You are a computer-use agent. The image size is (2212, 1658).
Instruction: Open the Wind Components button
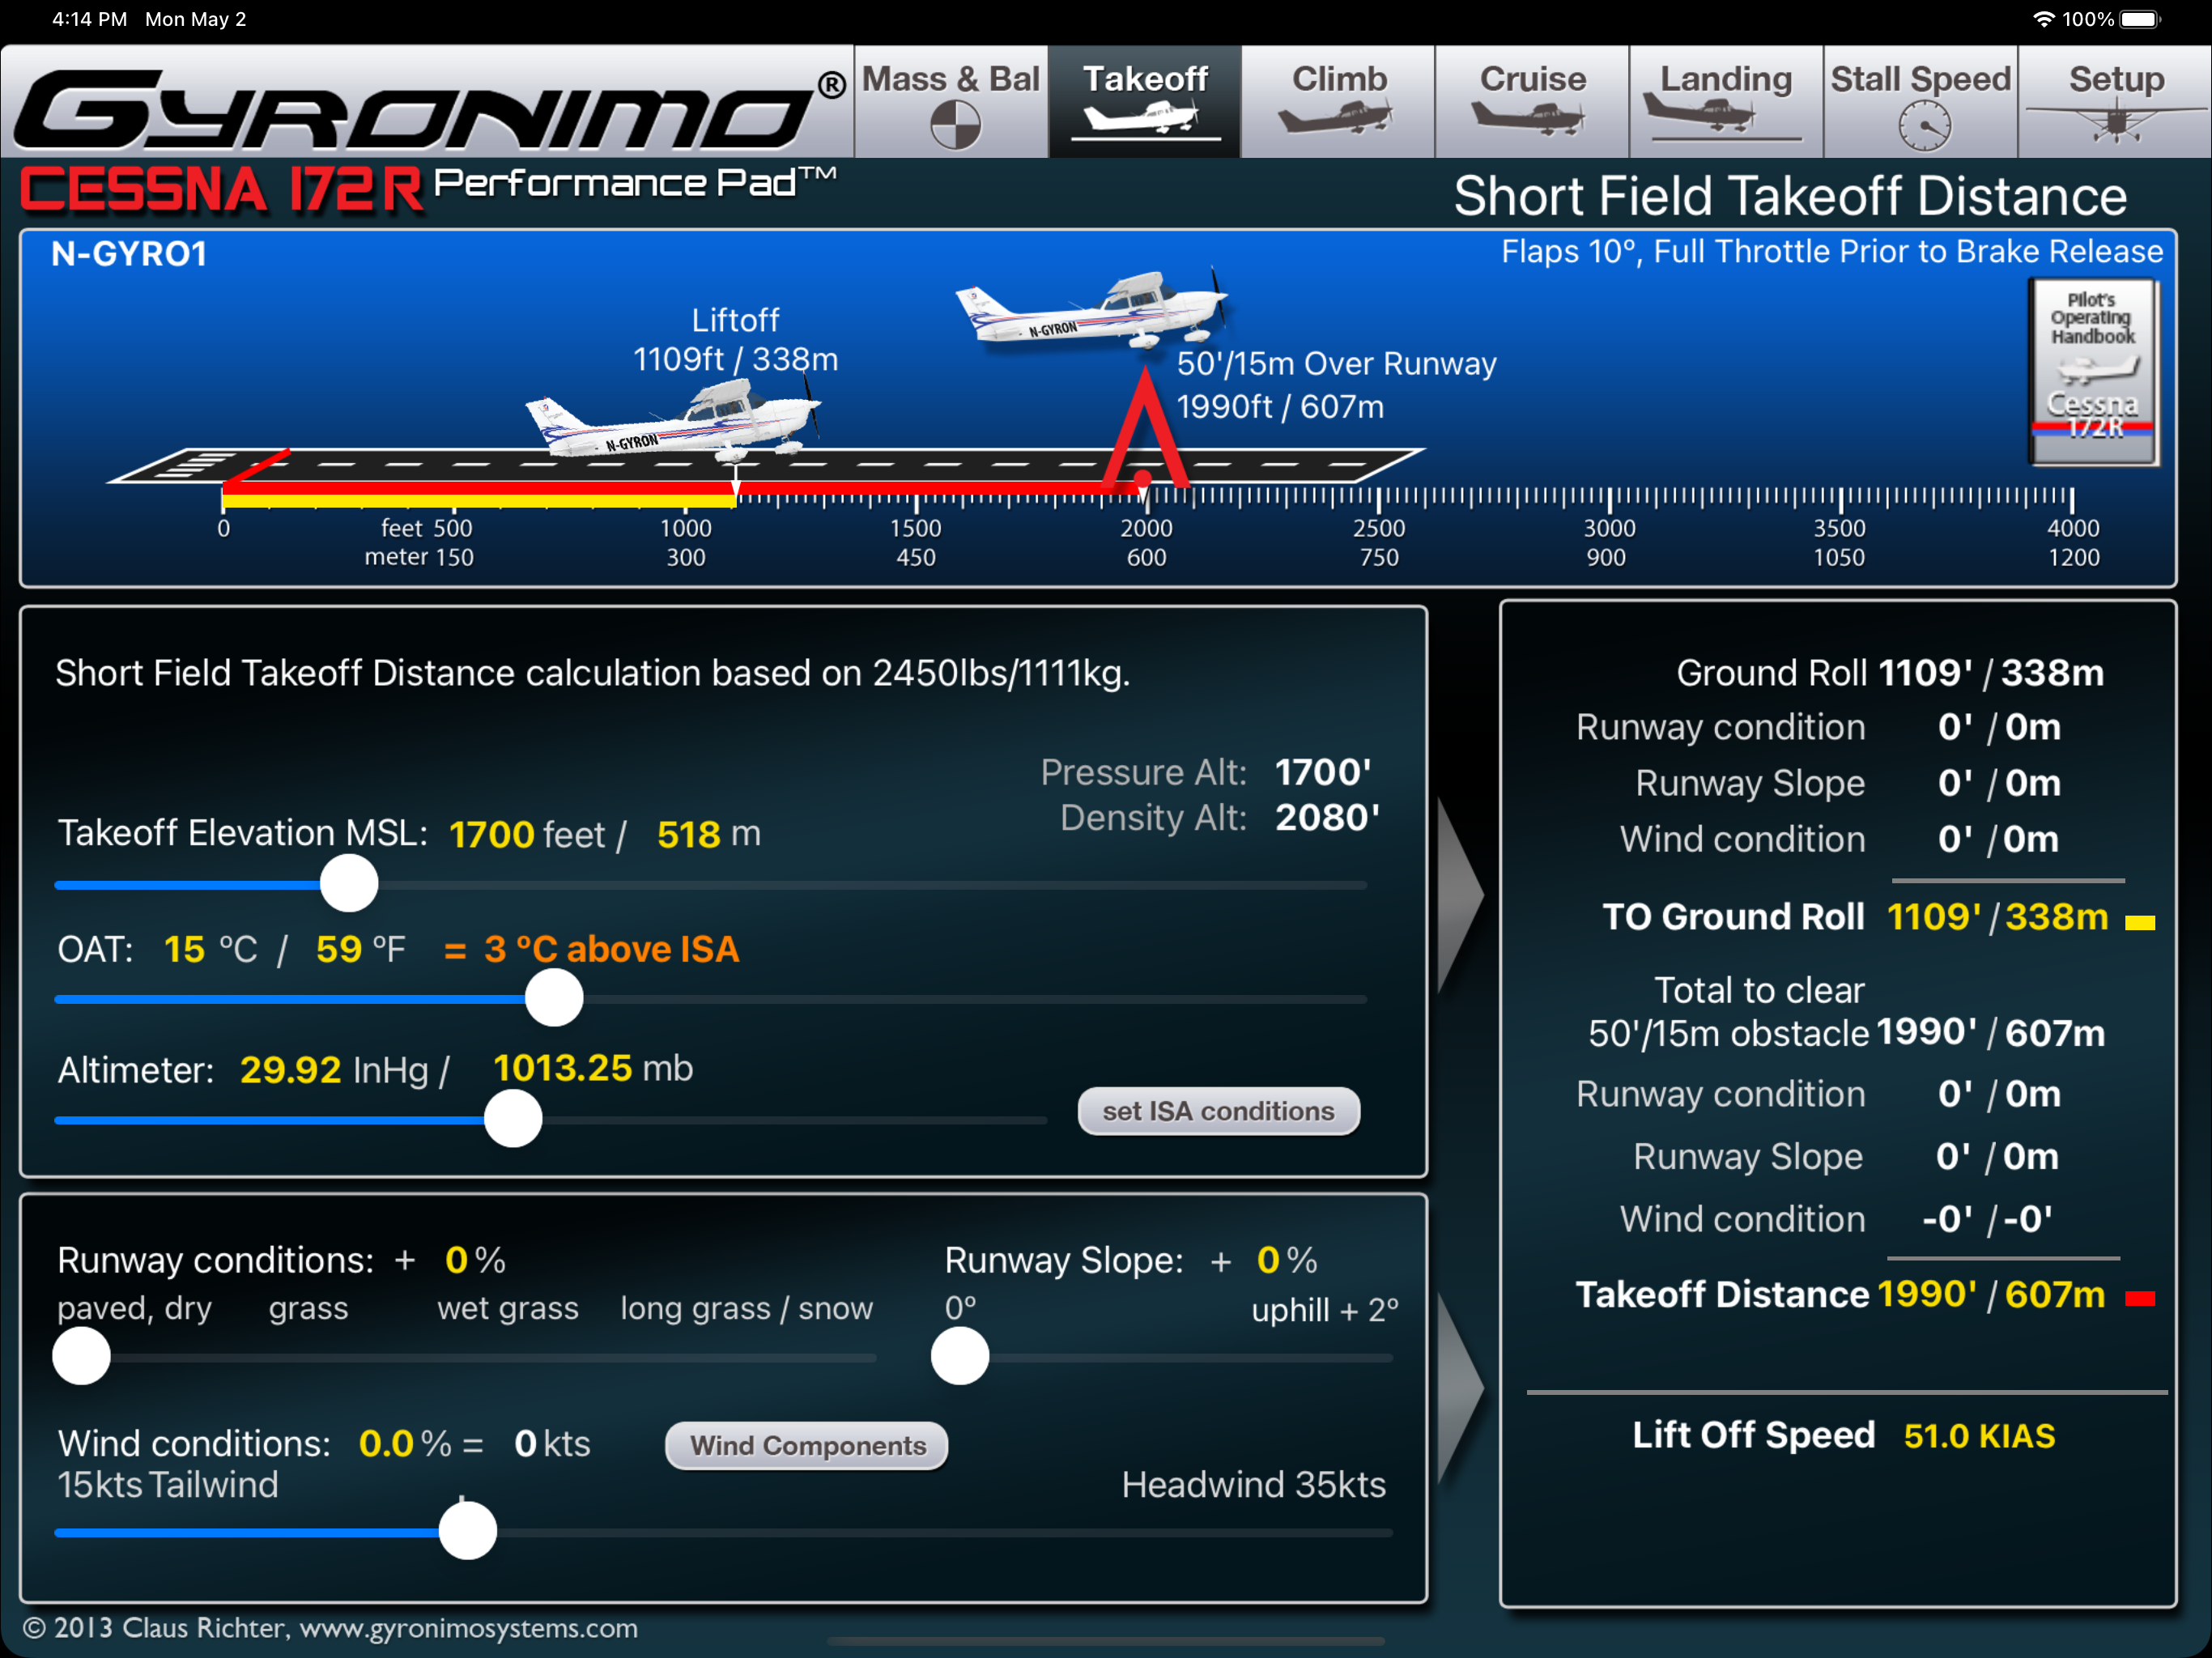807,1445
